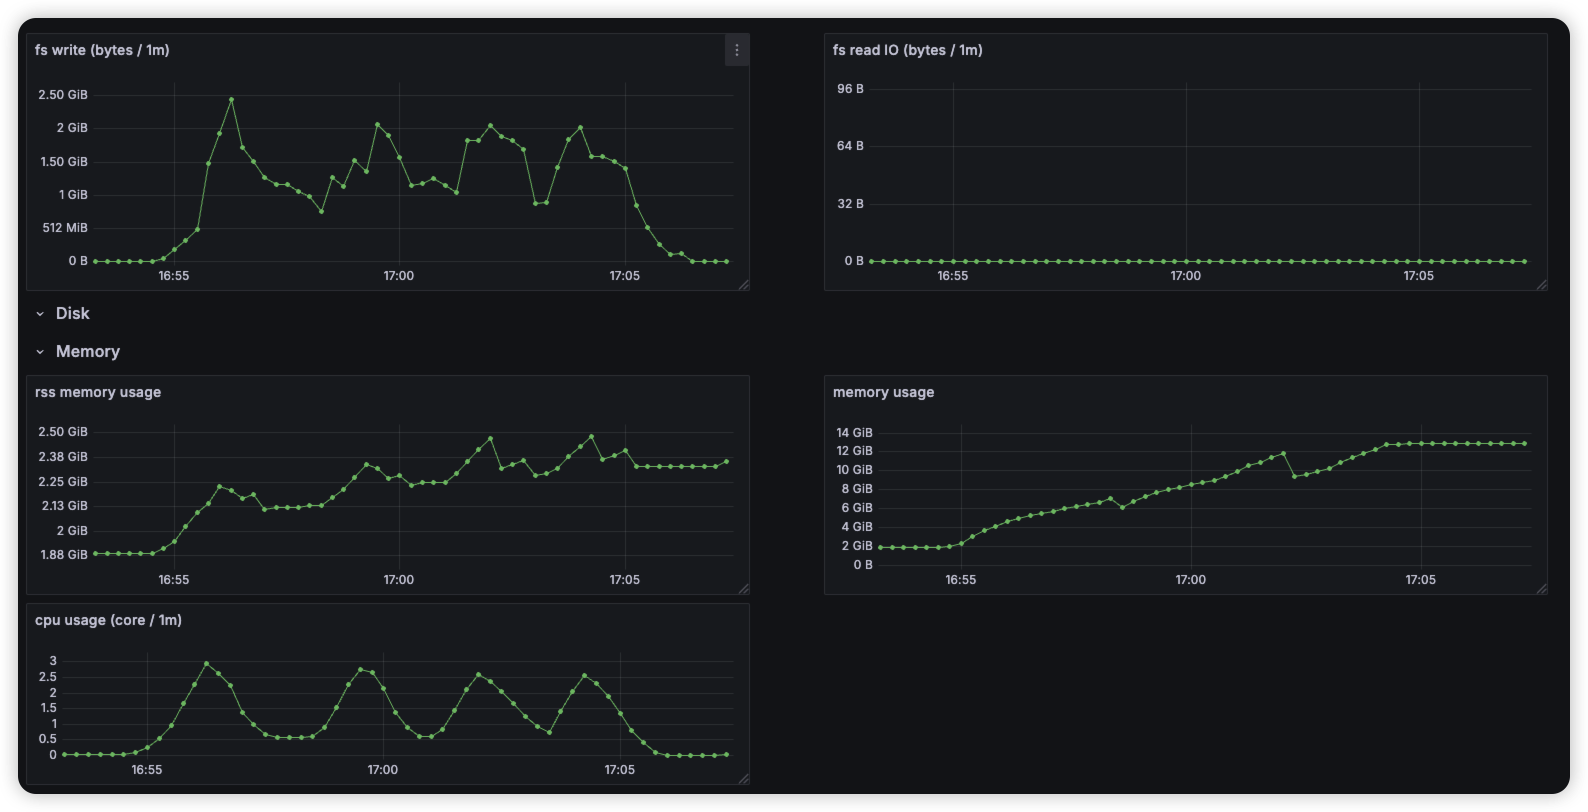Click the rss memory usage panel title
This screenshot has width=1588, height=812.
click(x=98, y=392)
